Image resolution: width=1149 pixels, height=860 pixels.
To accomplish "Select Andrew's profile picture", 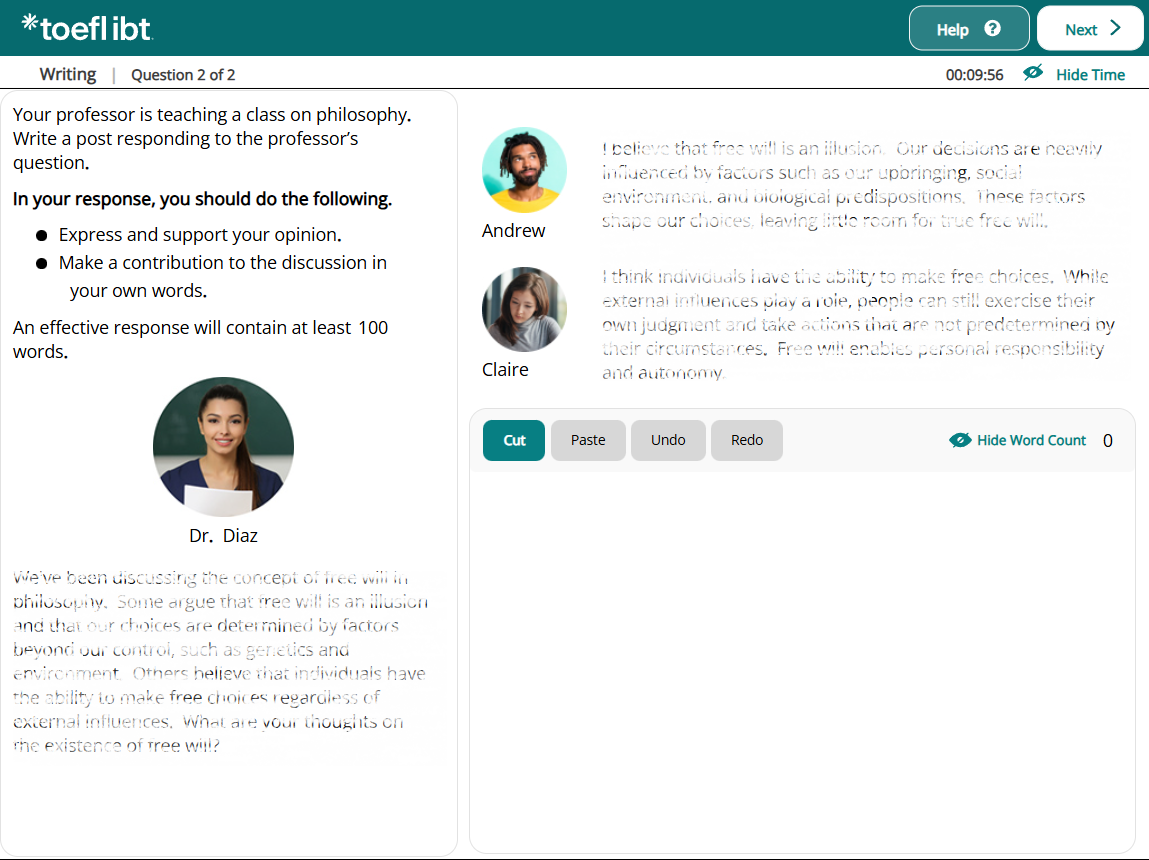I will tap(524, 170).
